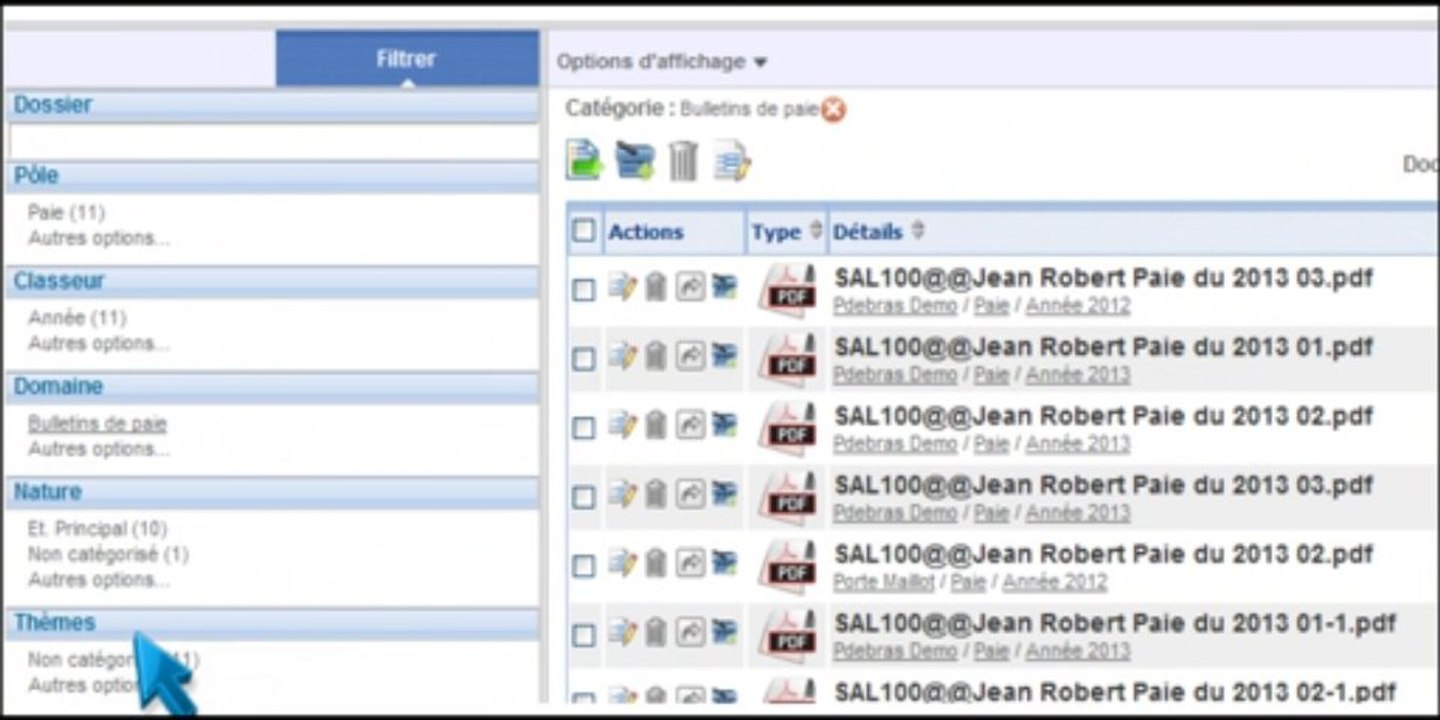Switch to the Filtrer tab

click(407, 59)
